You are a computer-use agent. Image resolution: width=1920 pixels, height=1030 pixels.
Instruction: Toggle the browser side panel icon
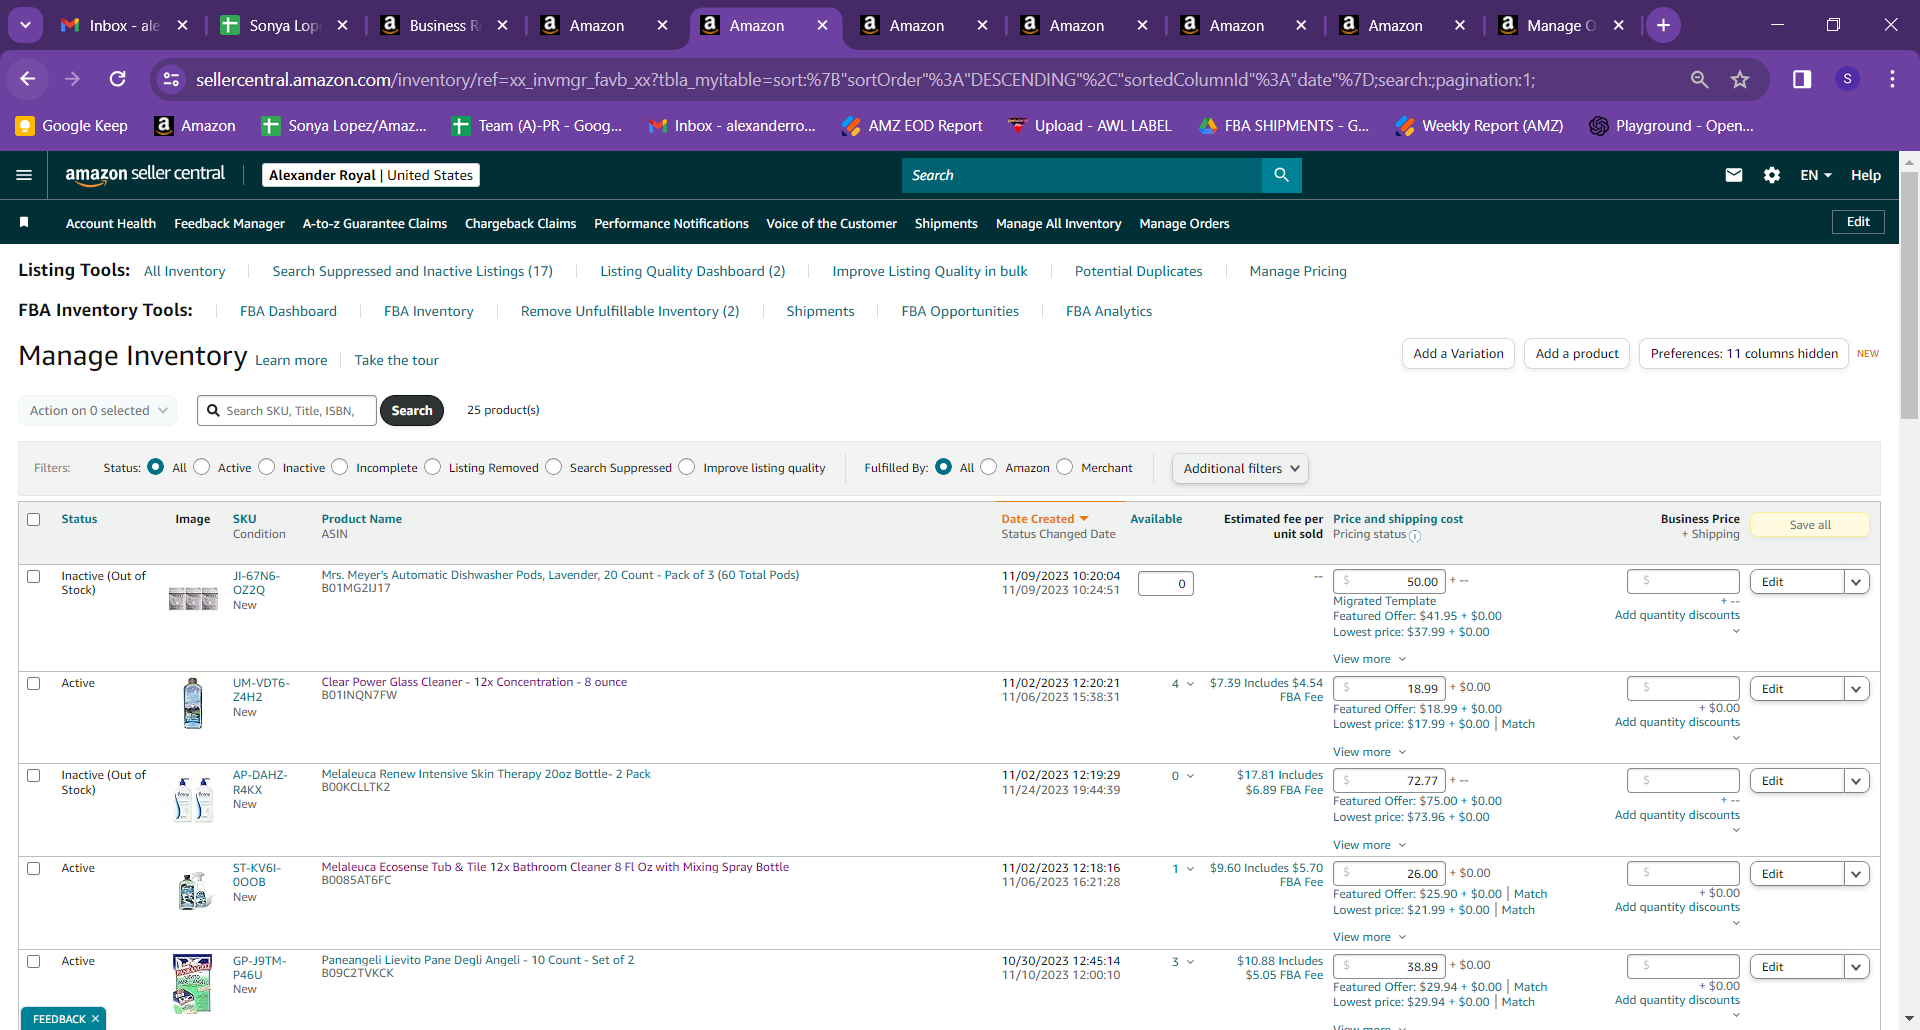[x=1802, y=79]
